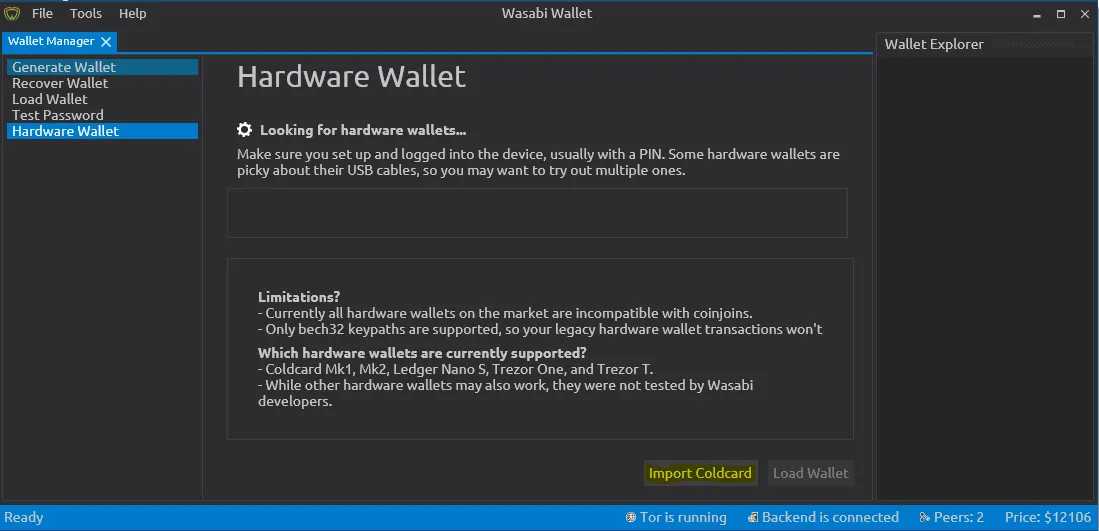Maximize the Wasabi Wallet window
The width and height of the screenshot is (1099, 531).
[1061, 14]
